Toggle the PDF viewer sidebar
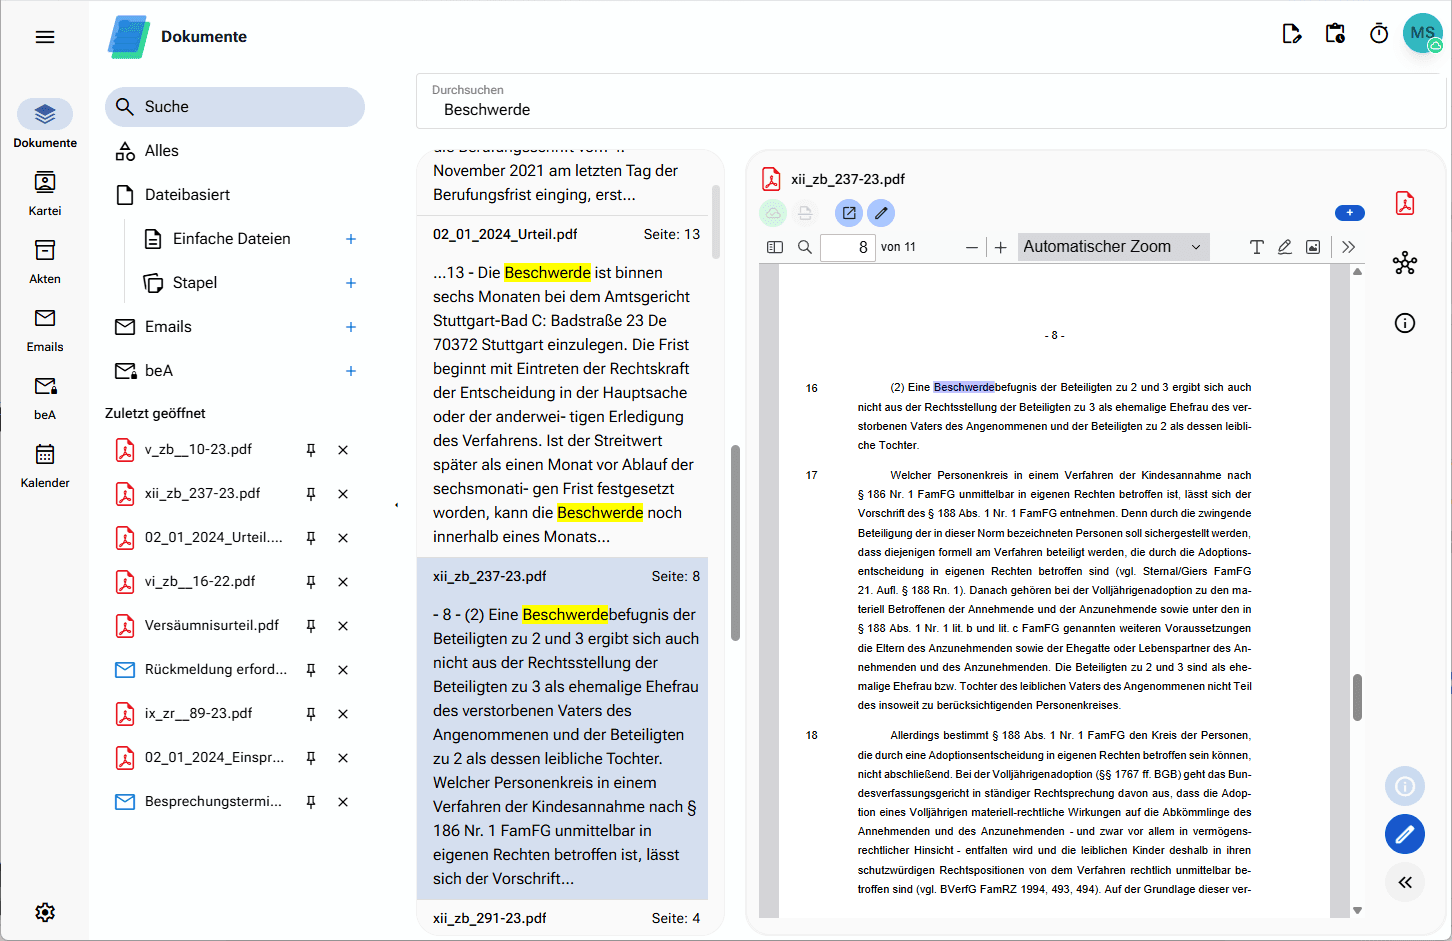Image resolution: width=1452 pixels, height=941 pixels. click(x=775, y=247)
